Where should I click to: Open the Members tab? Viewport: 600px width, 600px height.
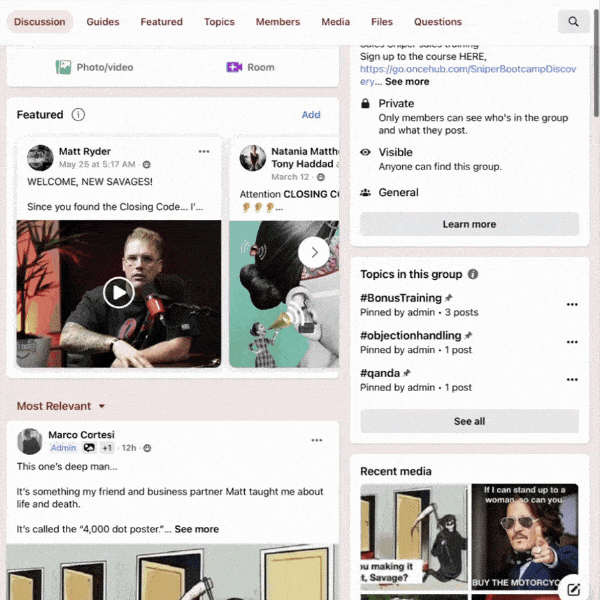coord(277,22)
